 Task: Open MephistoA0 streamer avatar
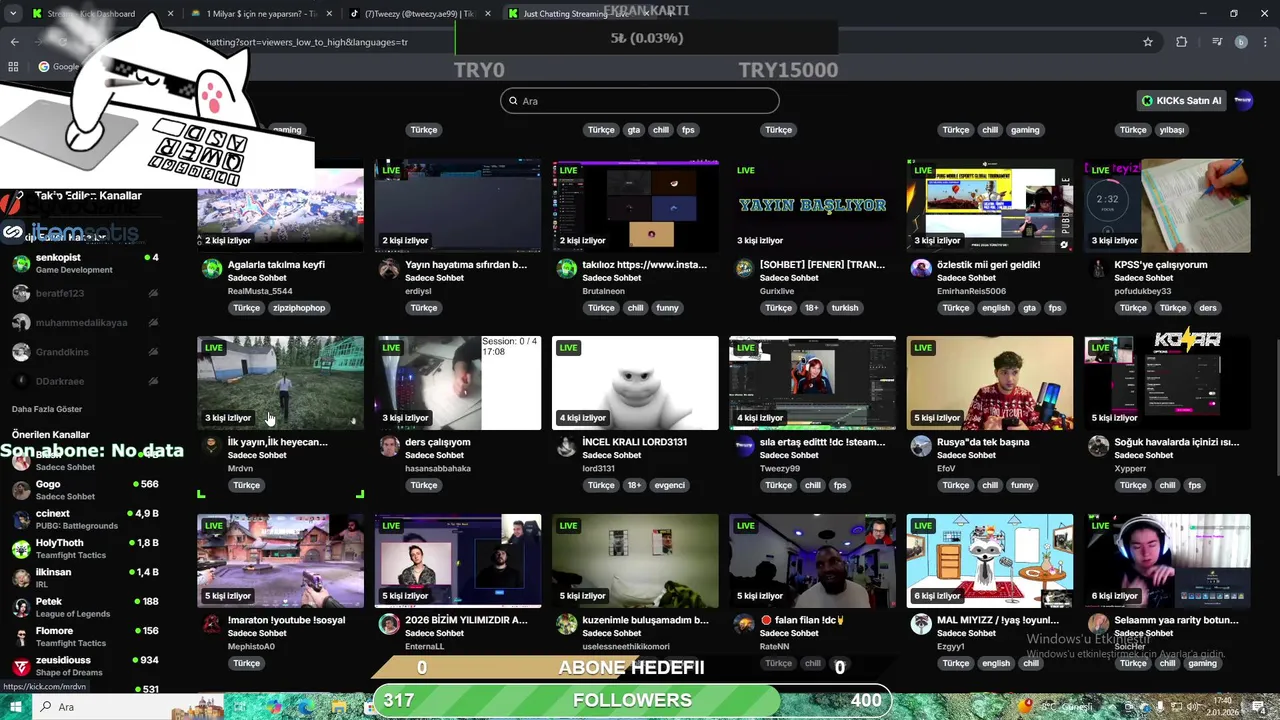pos(212,624)
